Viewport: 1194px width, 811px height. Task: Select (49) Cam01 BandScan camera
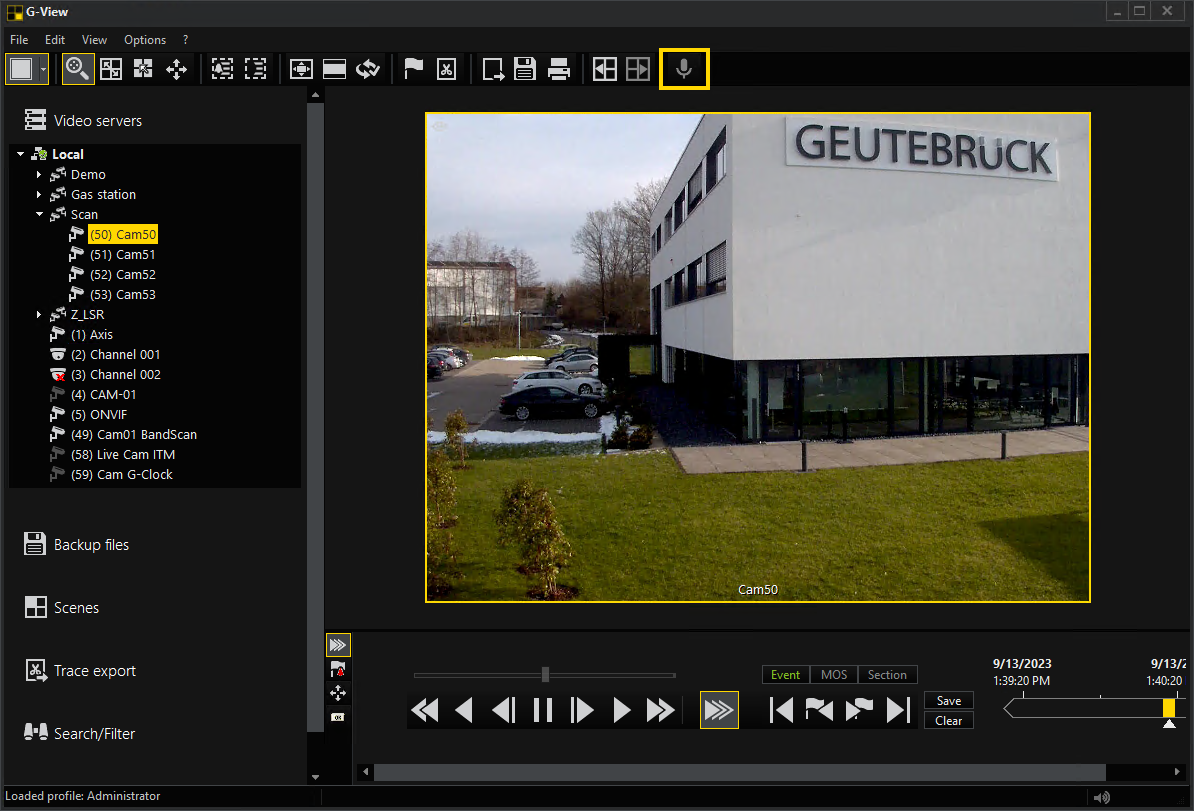tap(133, 434)
